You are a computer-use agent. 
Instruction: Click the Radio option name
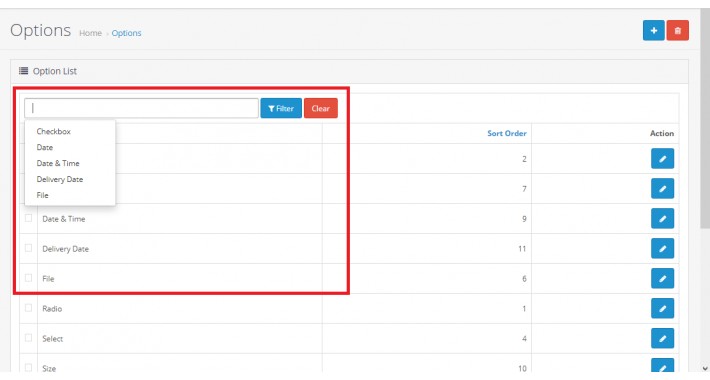pyautogui.click(x=52, y=308)
